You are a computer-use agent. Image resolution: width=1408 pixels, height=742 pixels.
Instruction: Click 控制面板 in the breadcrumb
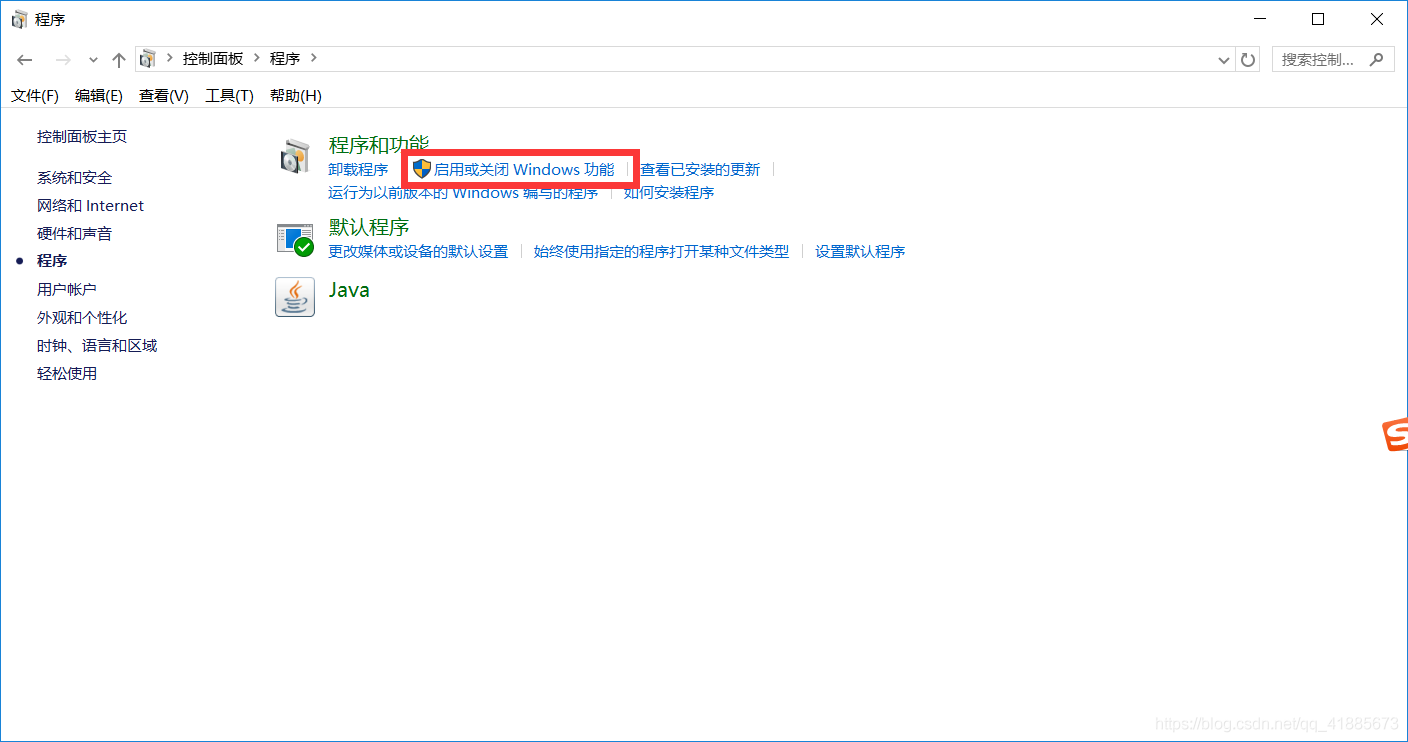click(x=213, y=59)
